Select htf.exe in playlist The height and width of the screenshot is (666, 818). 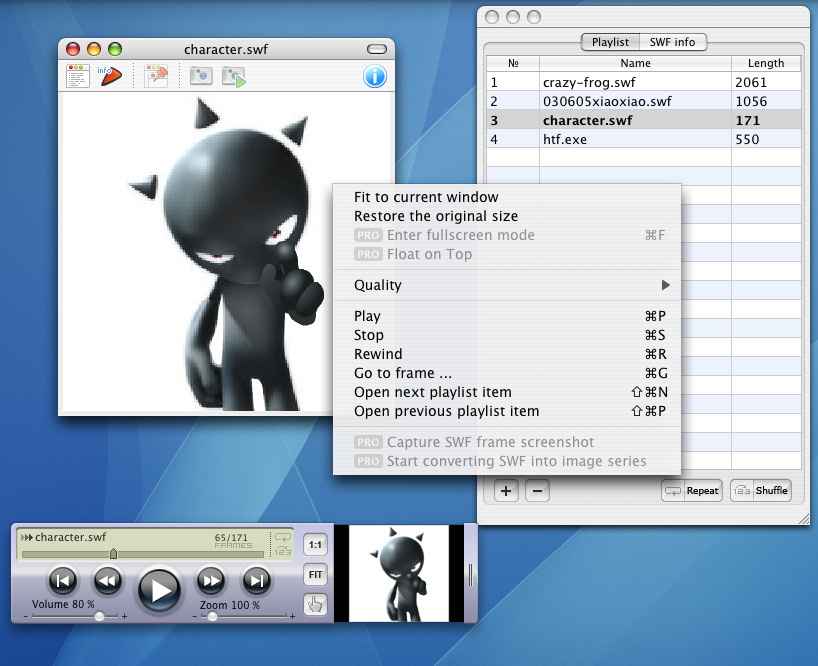[644, 139]
